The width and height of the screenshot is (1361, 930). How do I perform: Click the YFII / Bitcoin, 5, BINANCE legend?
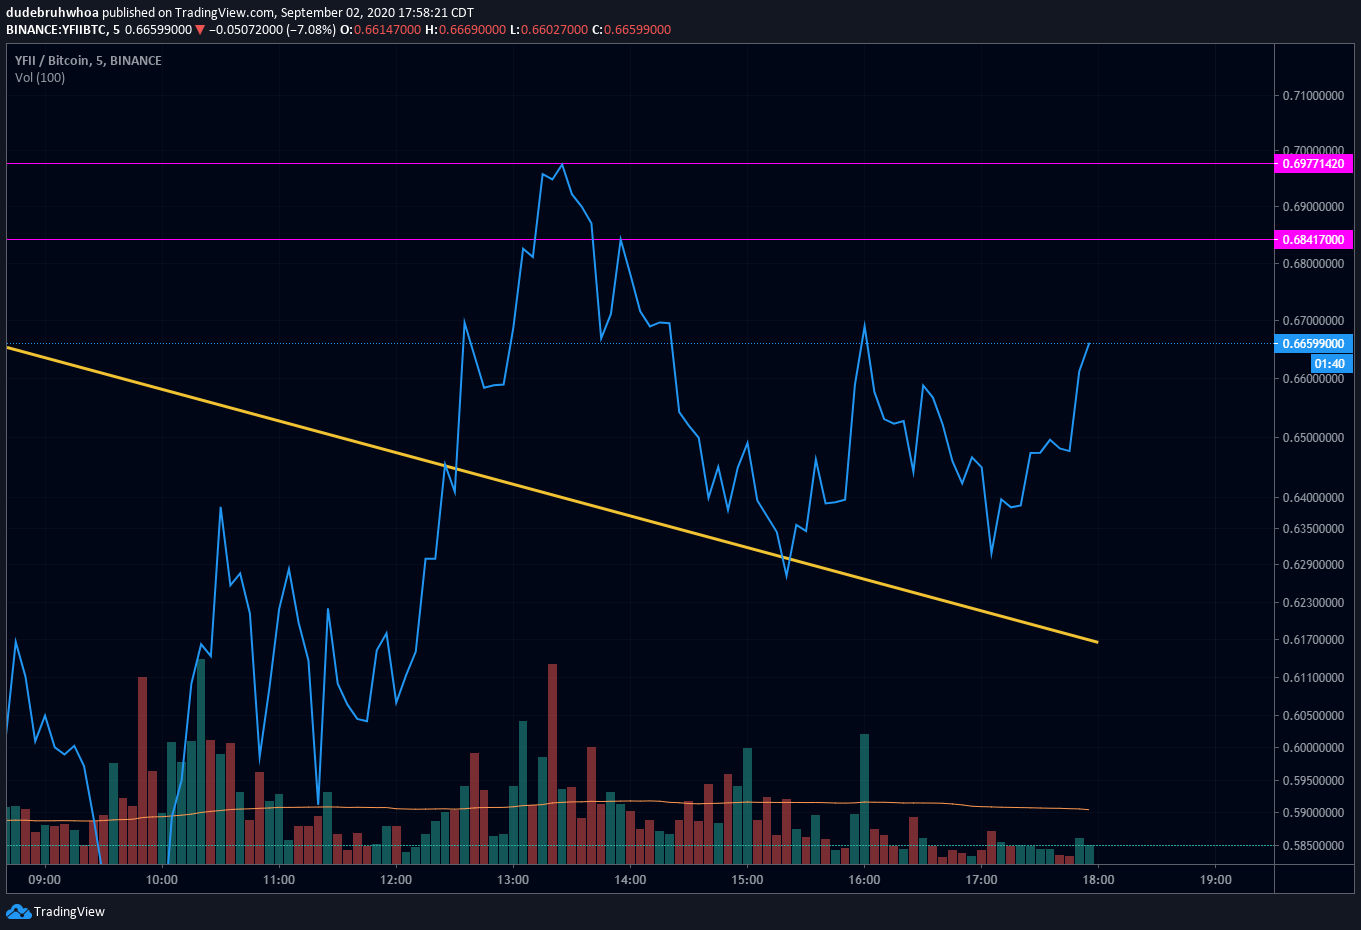click(88, 60)
